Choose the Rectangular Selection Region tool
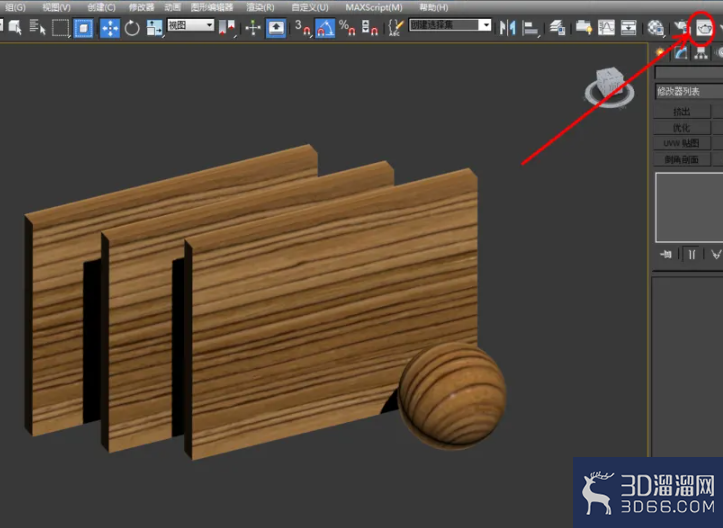This screenshot has height=528, width=723. (60, 28)
